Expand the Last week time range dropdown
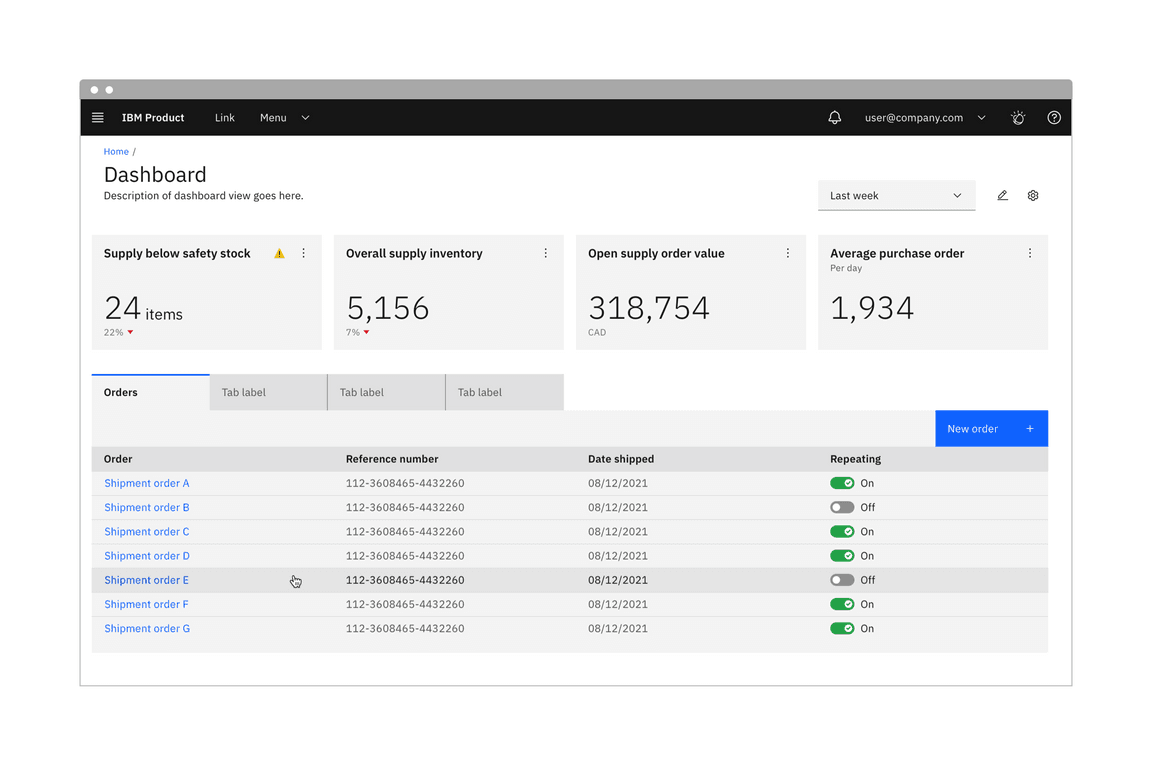This screenshot has height=767, width=1152. pos(896,196)
